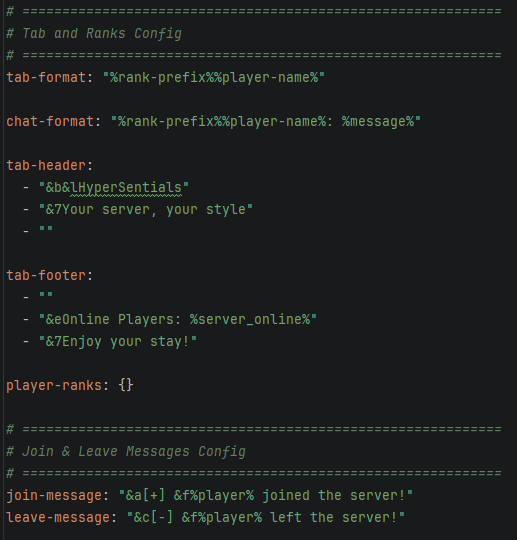Click the join-message key
The image size is (517, 540).
coord(54,496)
